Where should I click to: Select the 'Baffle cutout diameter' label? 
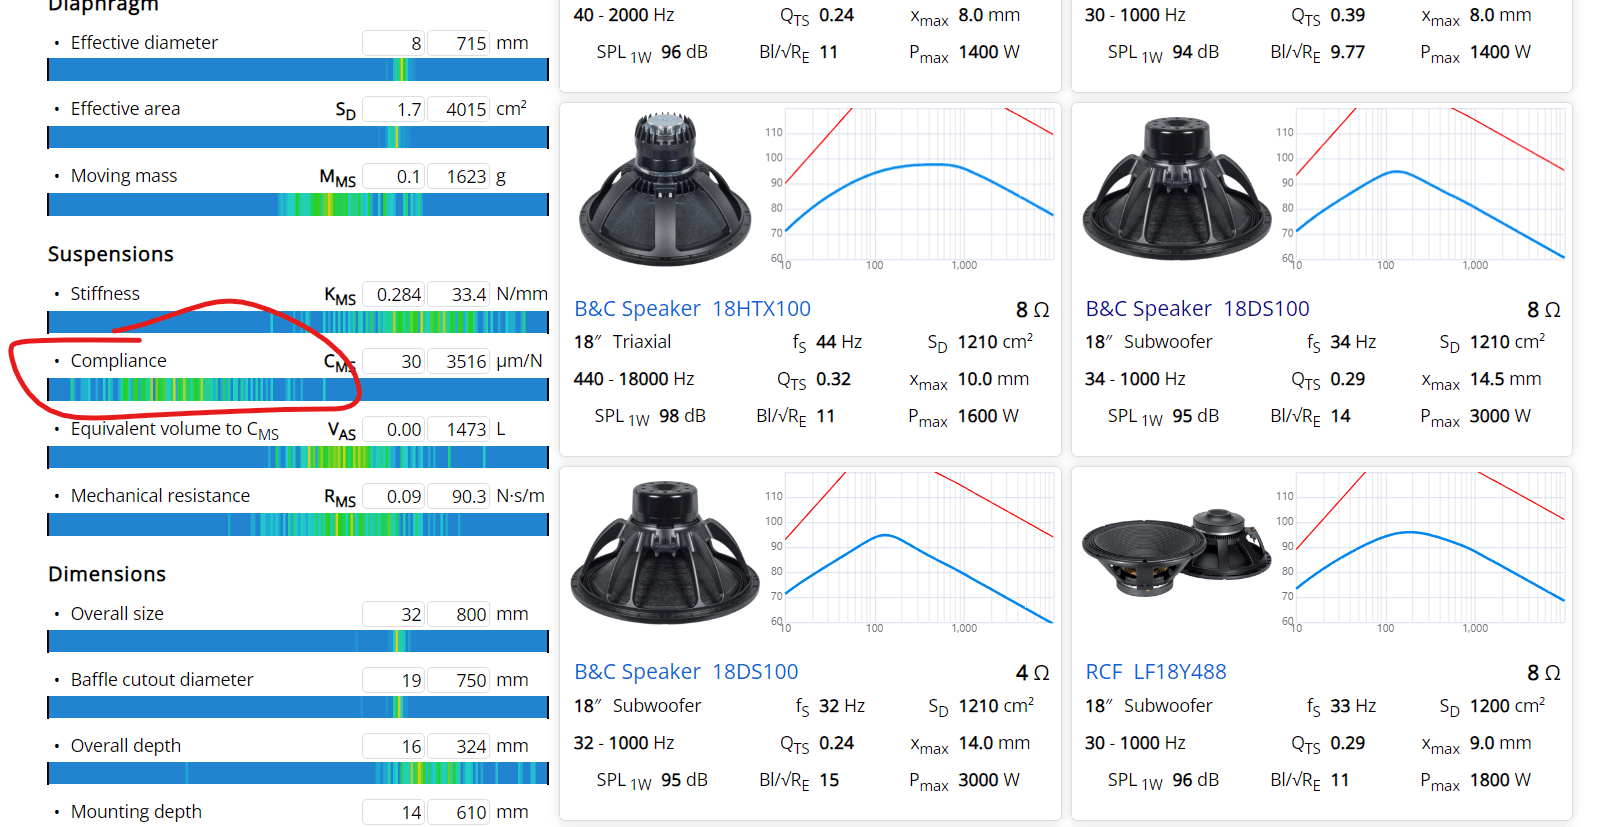click(x=162, y=680)
